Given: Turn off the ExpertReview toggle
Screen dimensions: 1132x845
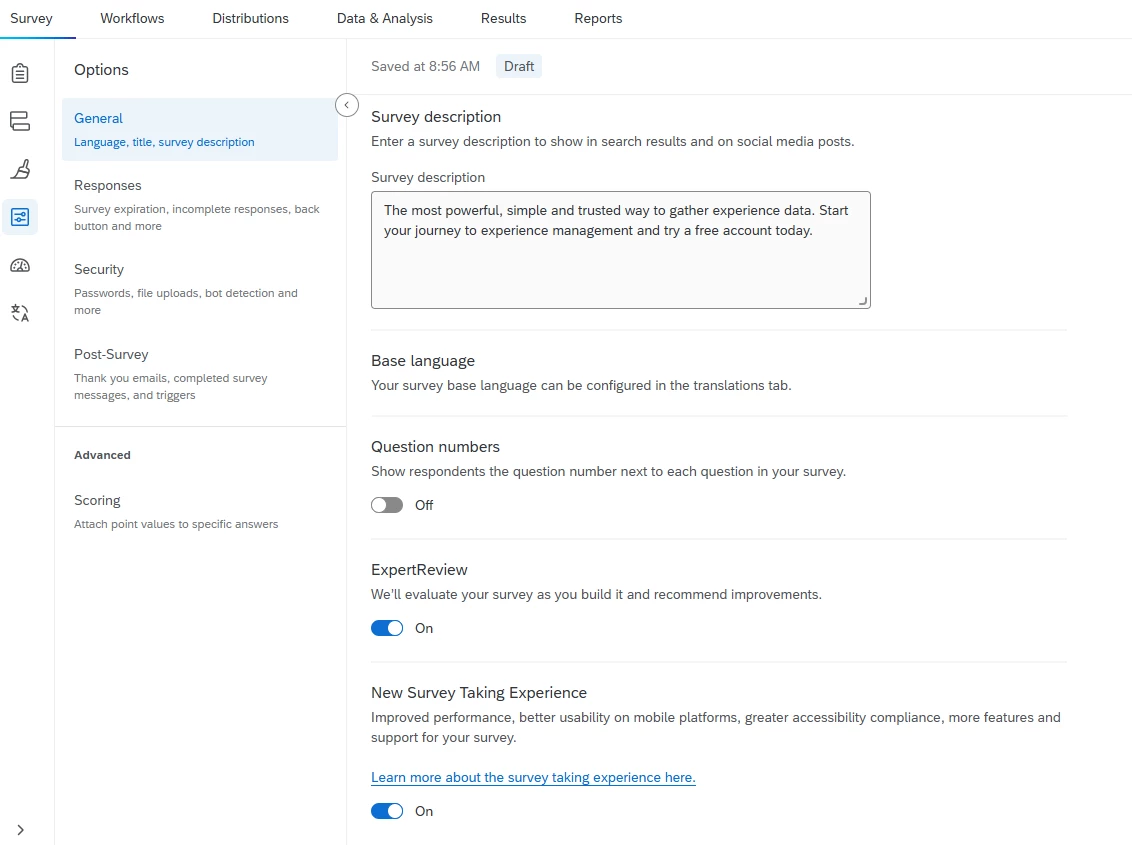Looking at the screenshot, I should (x=387, y=628).
